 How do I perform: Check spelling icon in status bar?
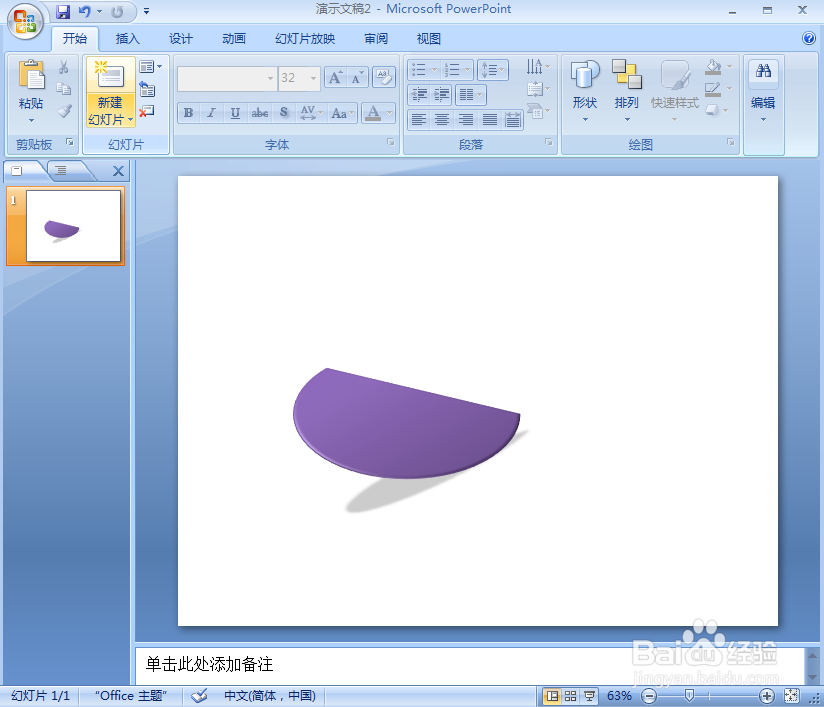point(200,695)
